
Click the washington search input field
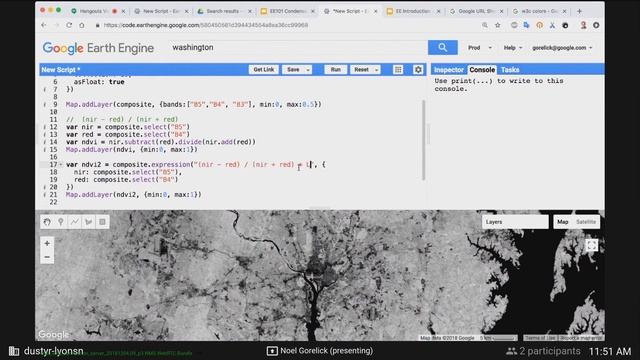(x=298, y=47)
